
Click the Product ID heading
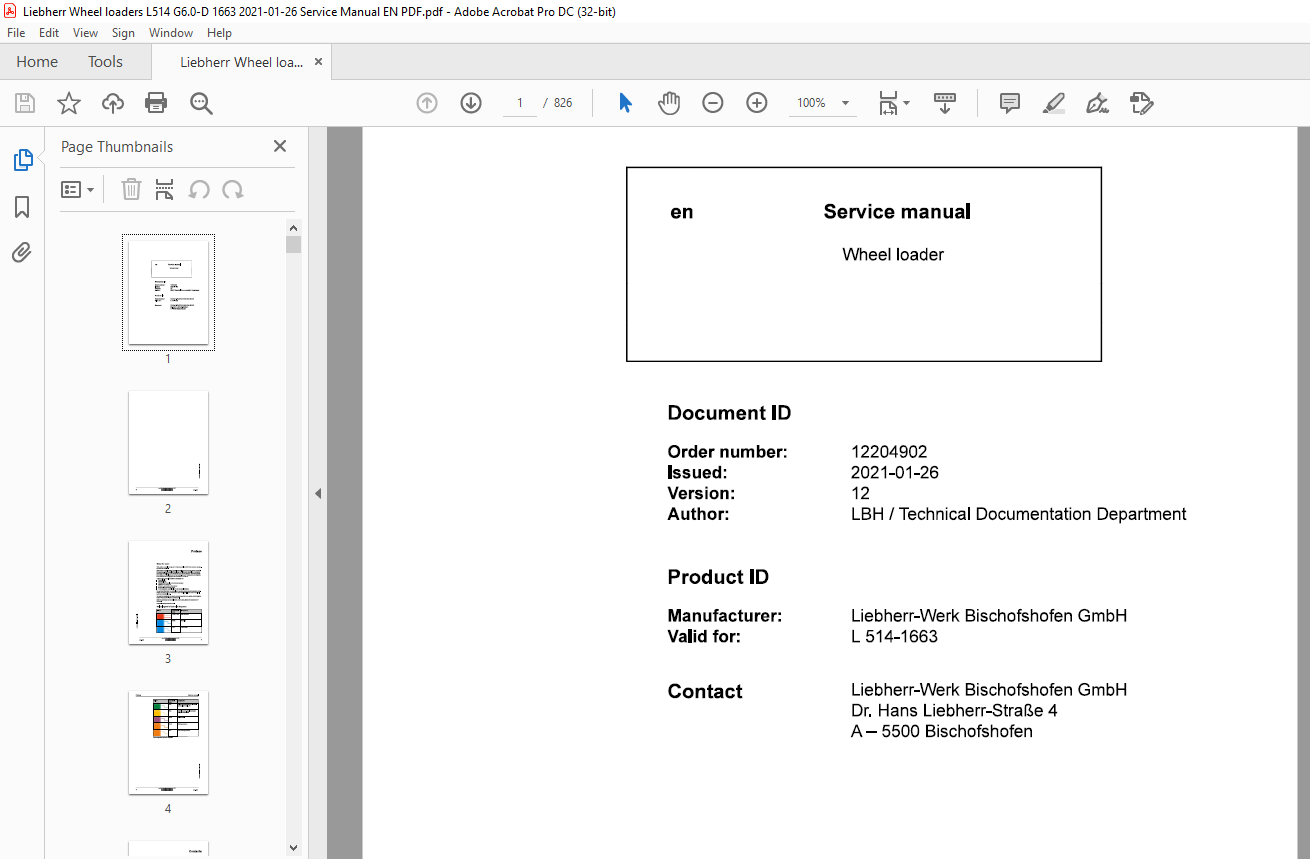coord(718,577)
